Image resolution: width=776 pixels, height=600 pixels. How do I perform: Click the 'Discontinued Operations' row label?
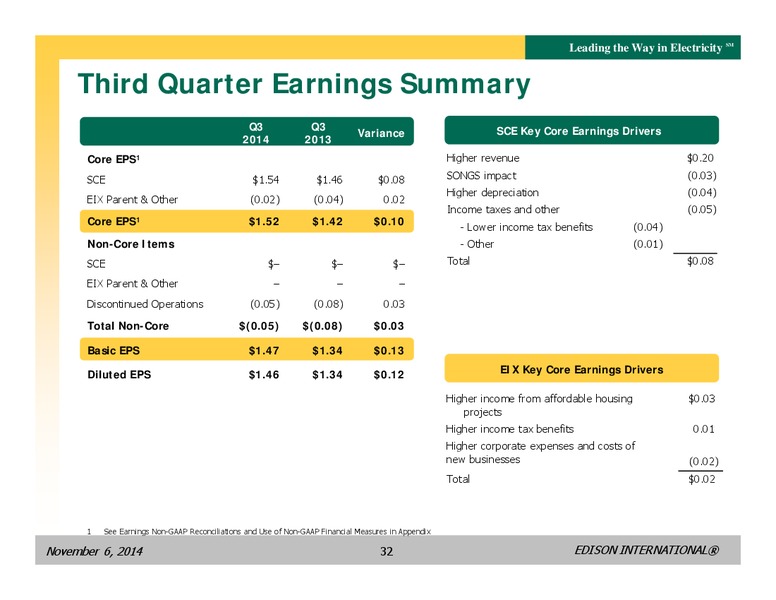[145, 304]
